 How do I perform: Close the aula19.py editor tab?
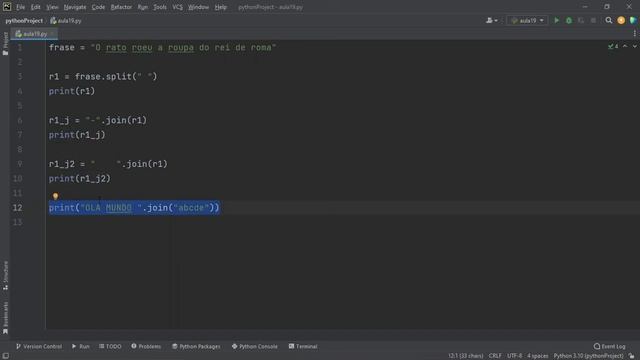[52, 34]
